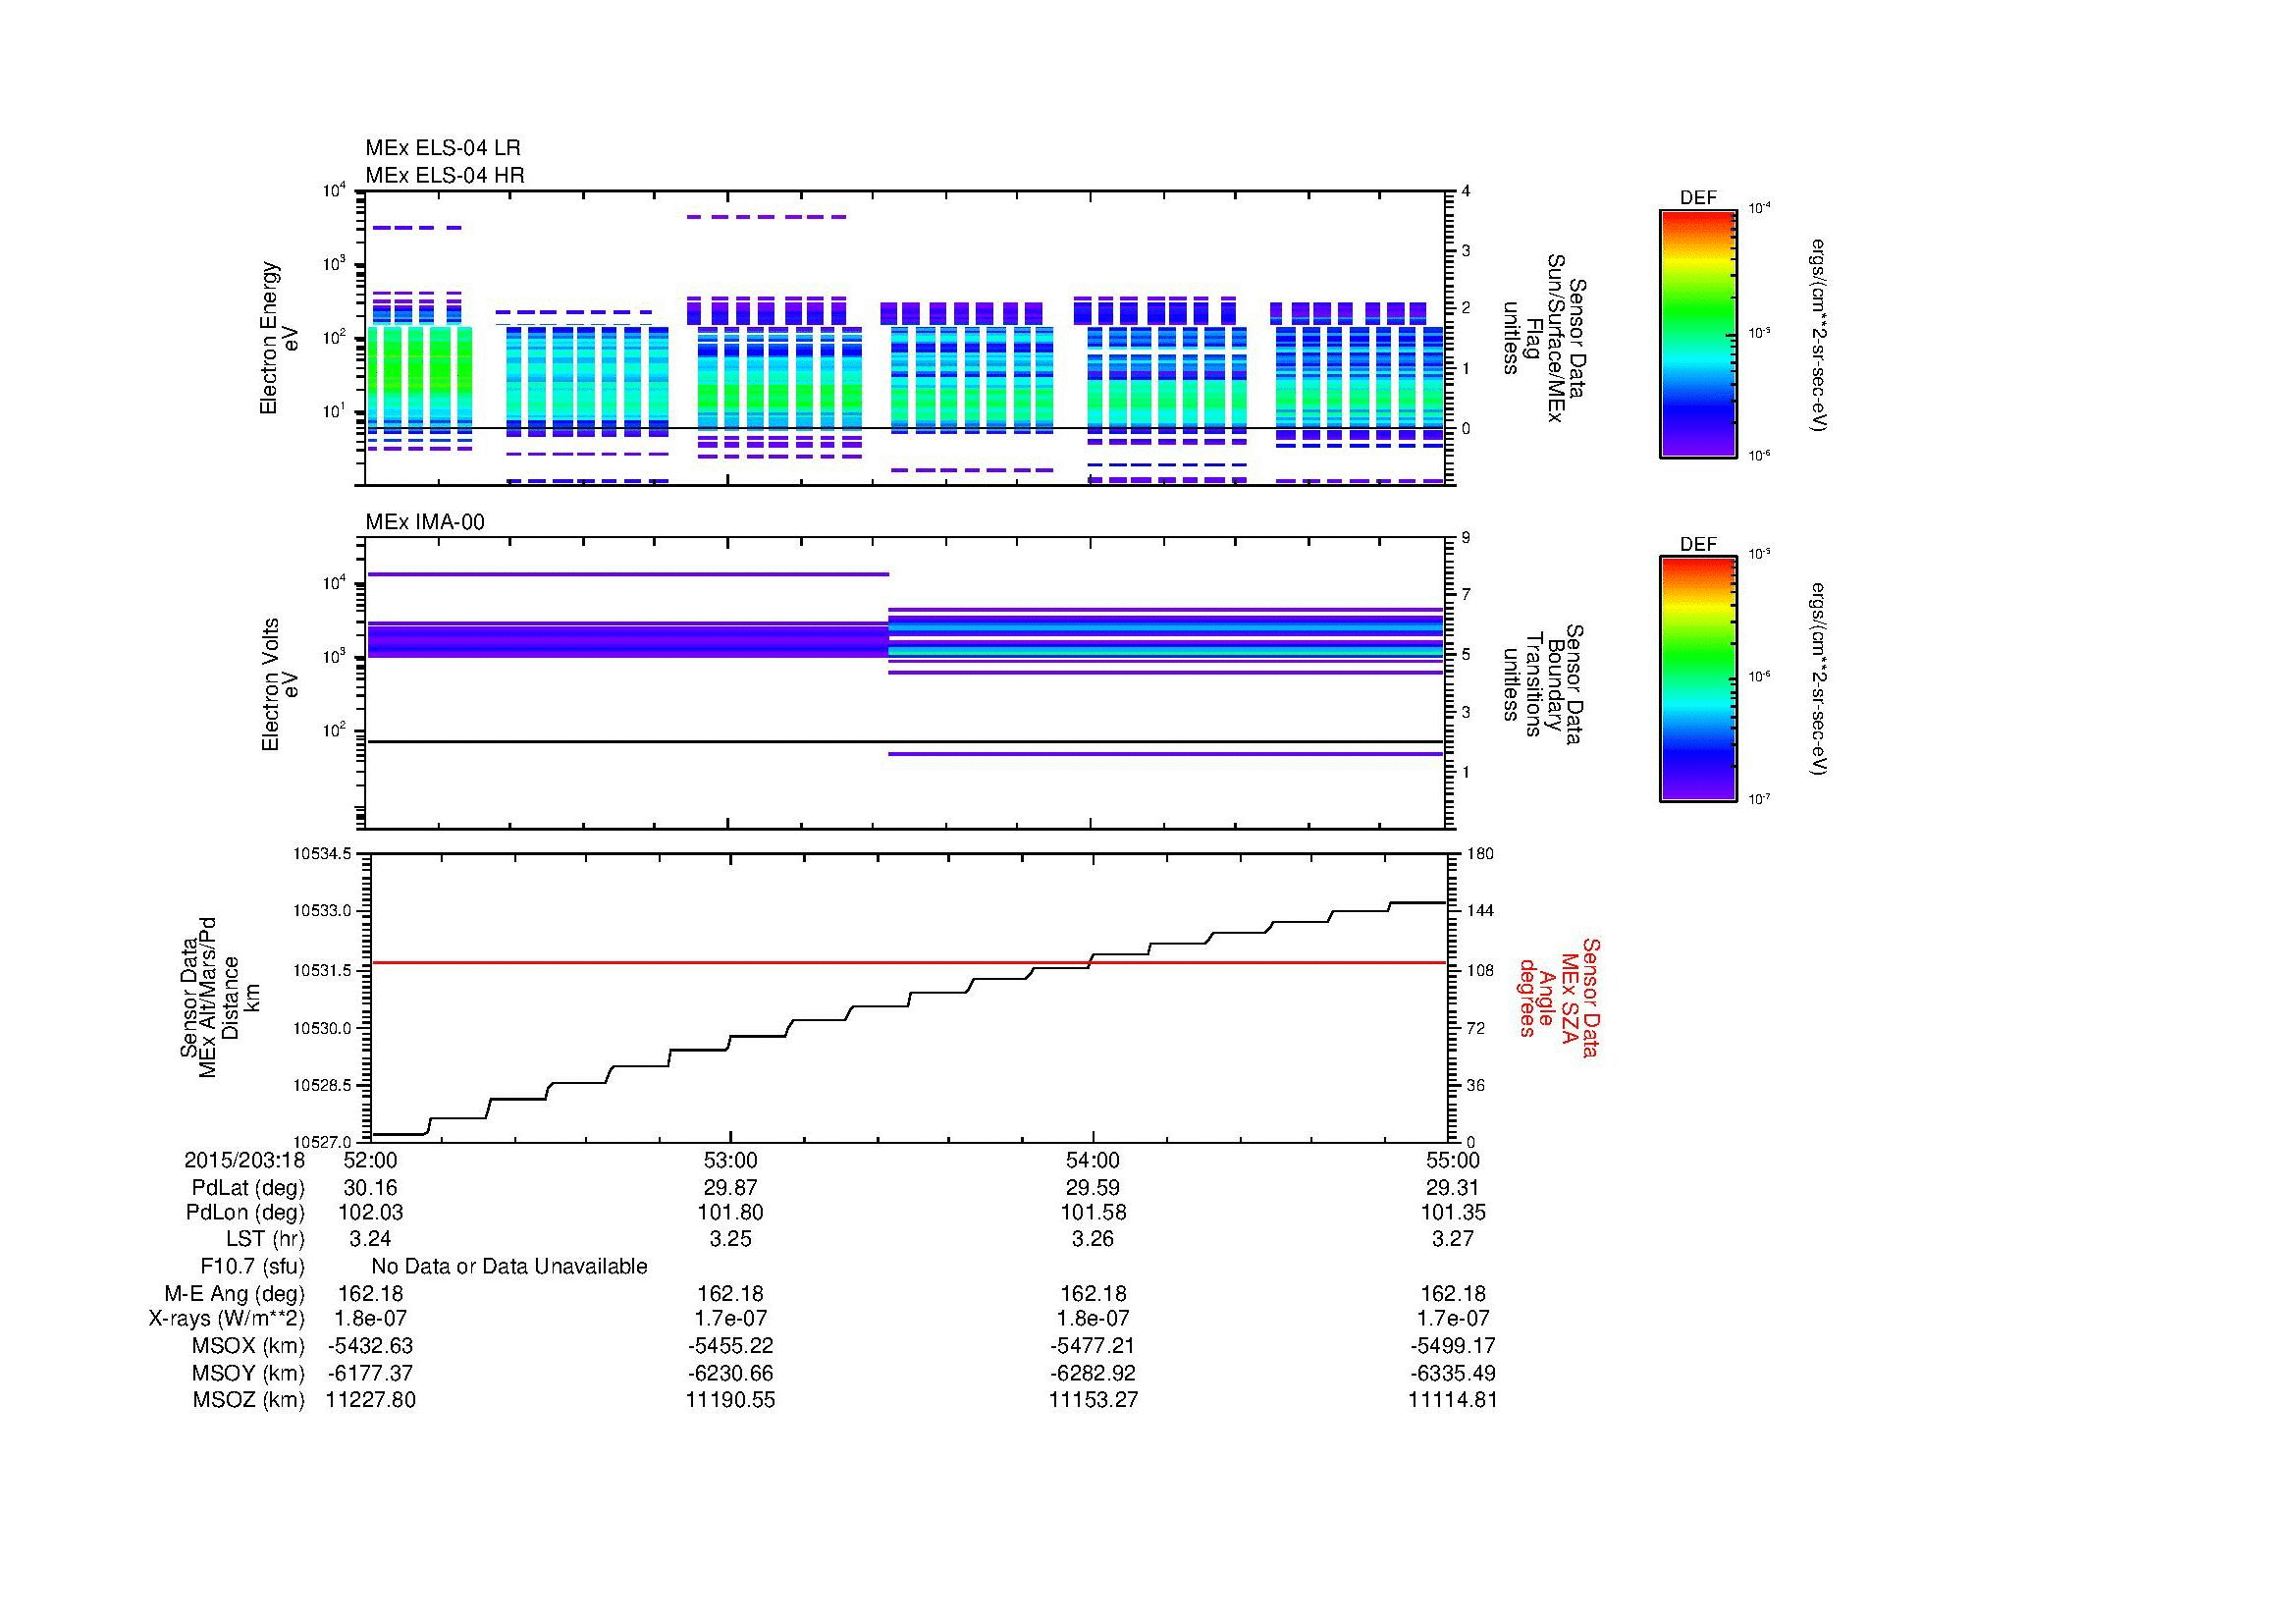Viewport: 2296px width, 1623px height.
Task: Click the time tick label 53:00
Action: click(730, 1160)
